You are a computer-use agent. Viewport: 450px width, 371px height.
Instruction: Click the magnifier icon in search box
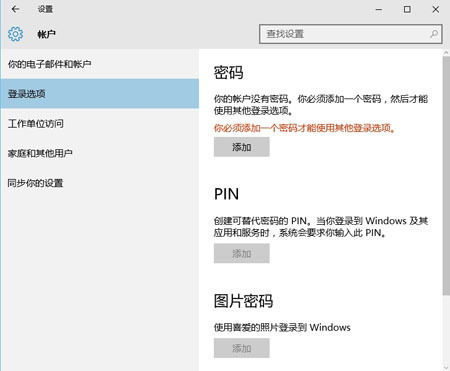pyautogui.click(x=434, y=34)
